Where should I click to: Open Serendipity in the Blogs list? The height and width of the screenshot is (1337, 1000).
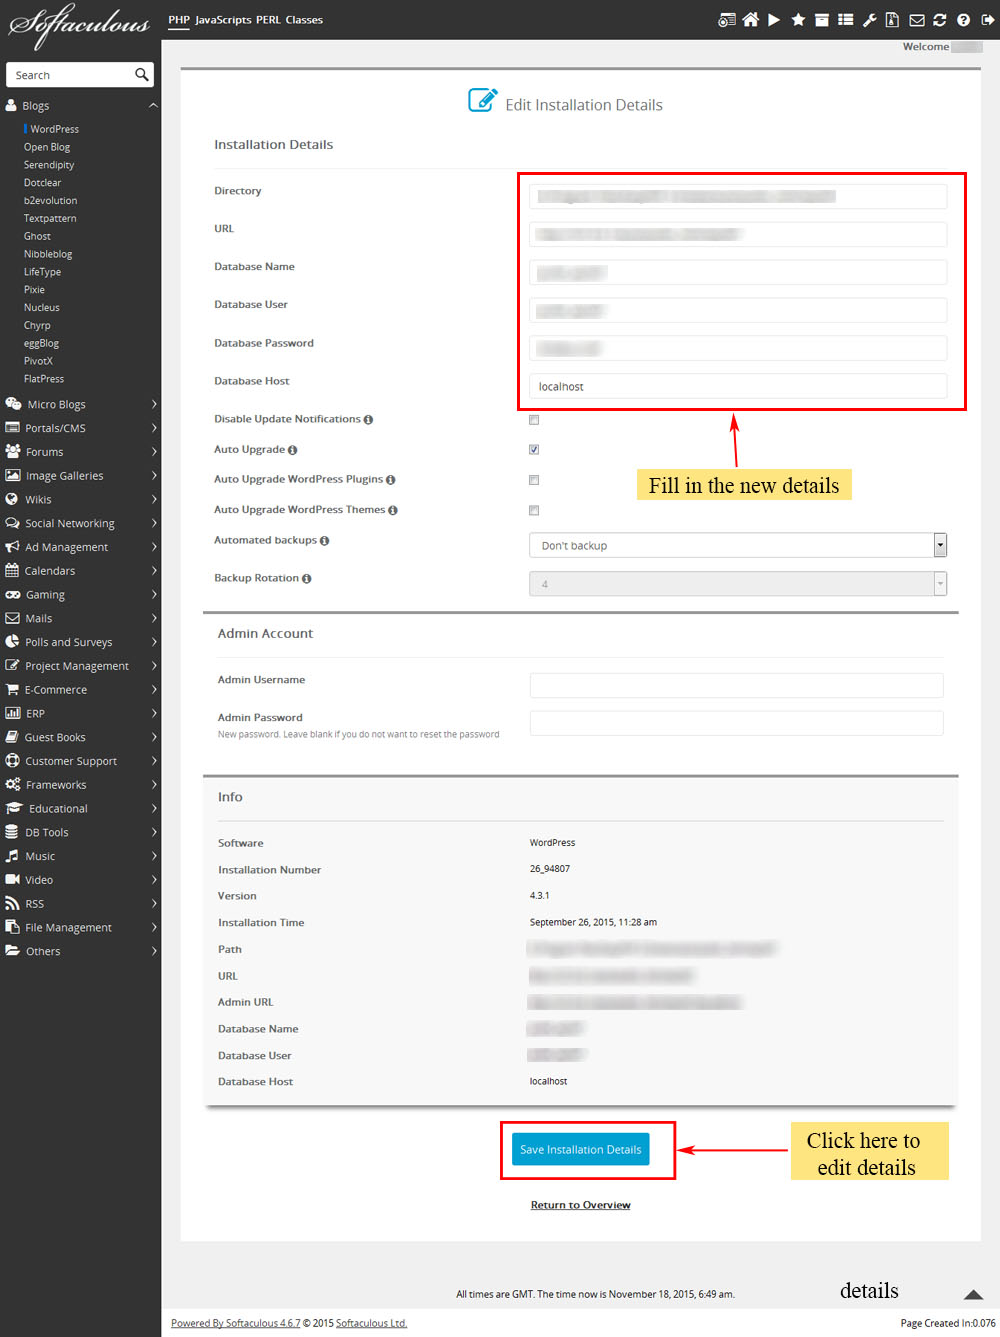click(x=49, y=165)
